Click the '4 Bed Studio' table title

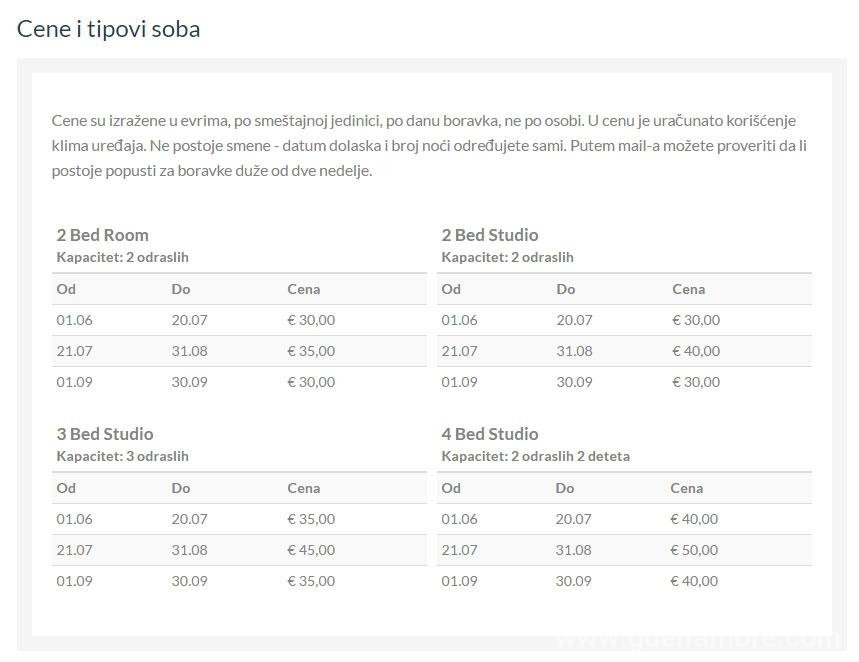489,434
